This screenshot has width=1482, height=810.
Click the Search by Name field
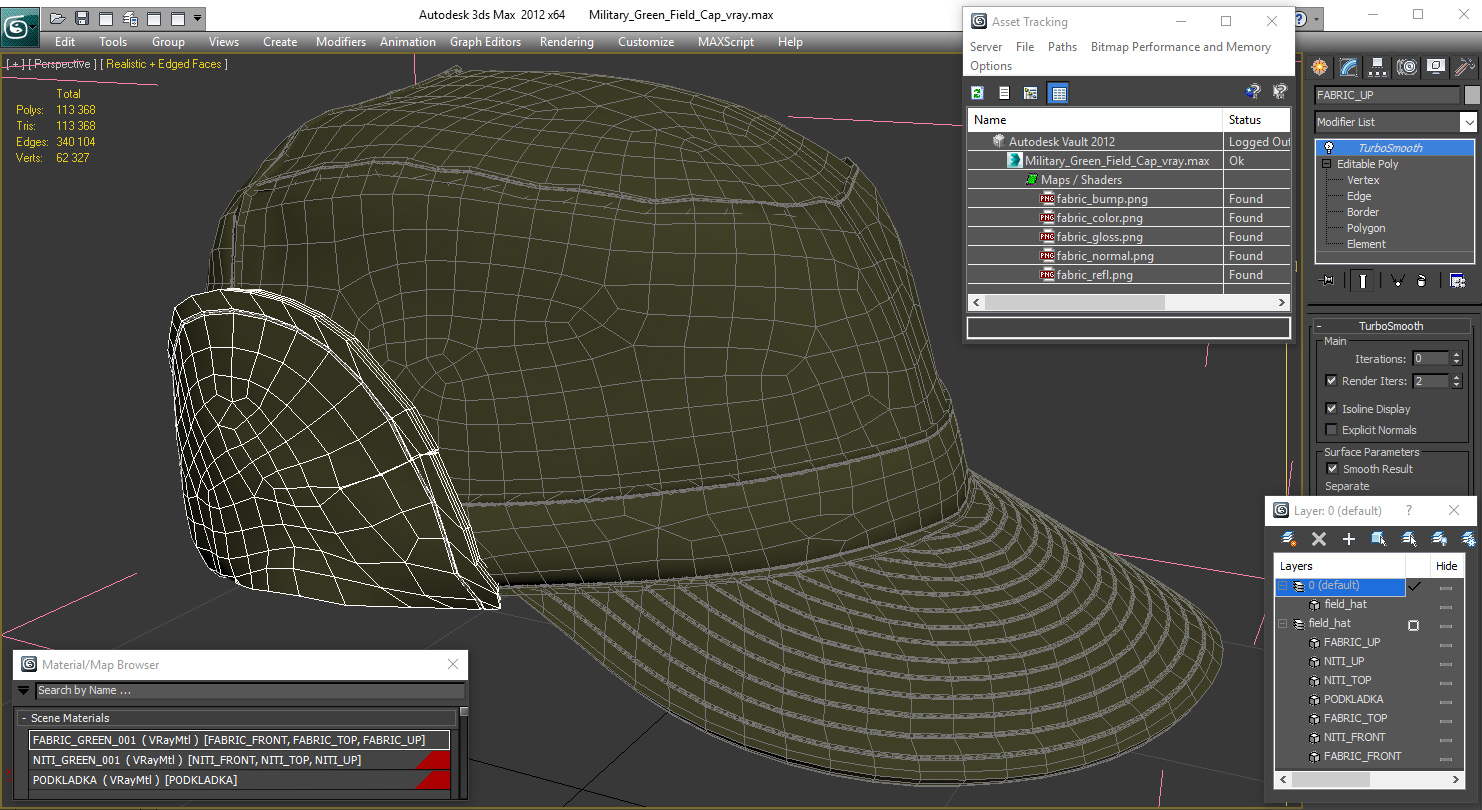[250, 690]
